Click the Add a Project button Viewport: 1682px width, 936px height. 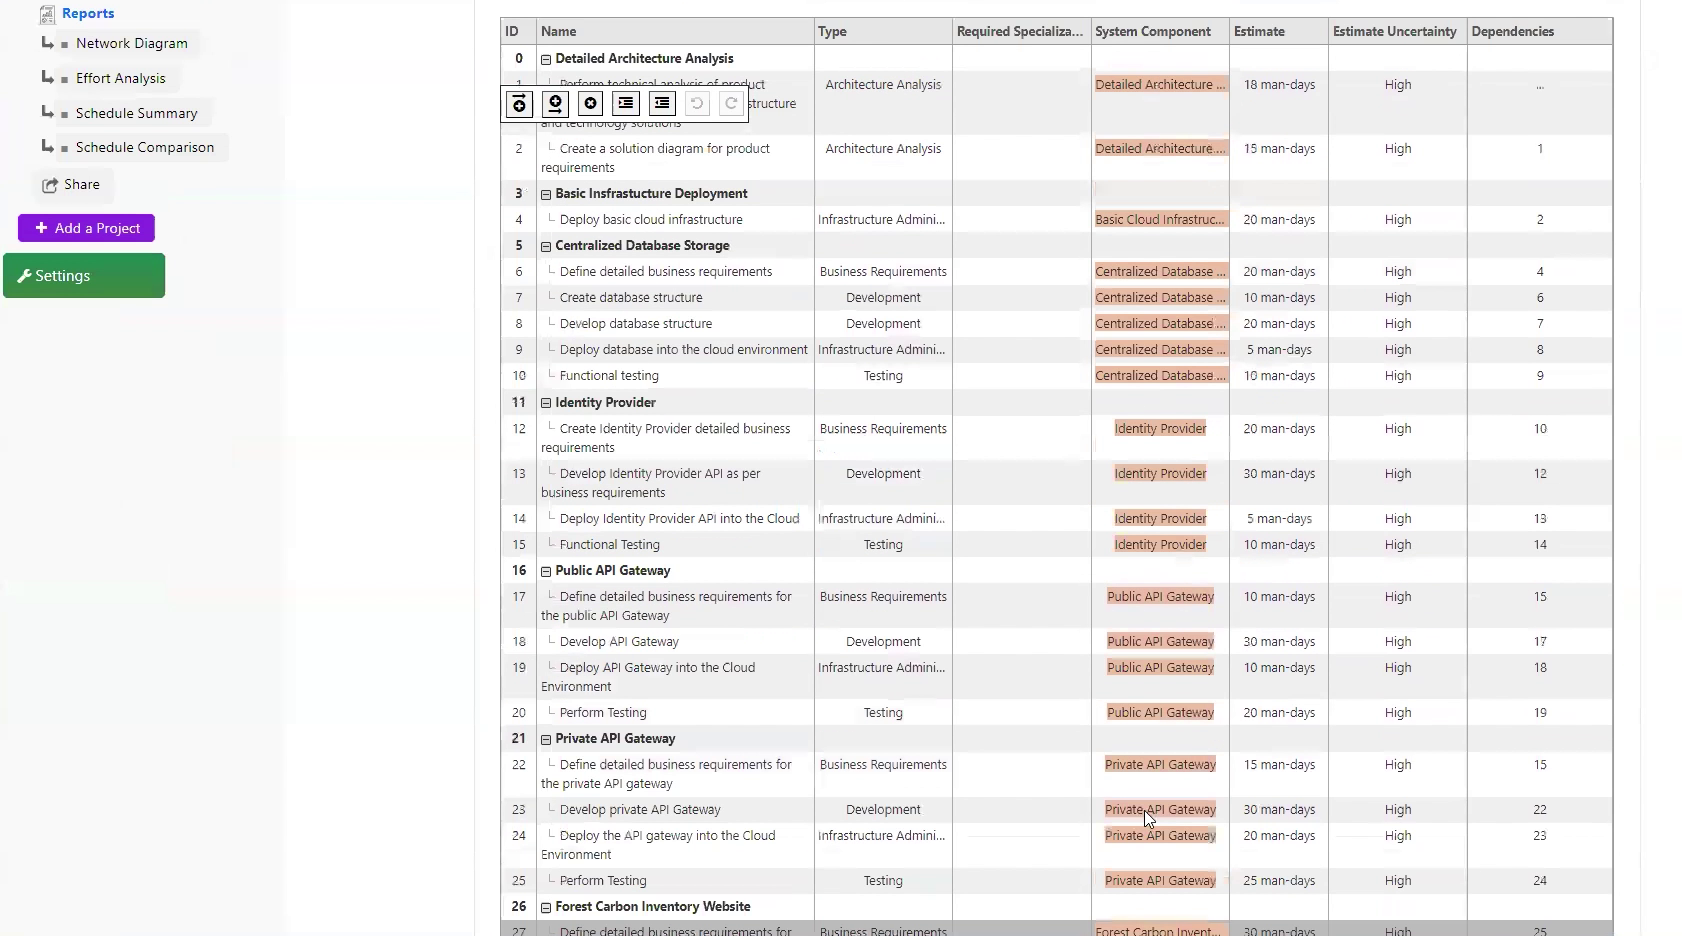coord(86,228)
